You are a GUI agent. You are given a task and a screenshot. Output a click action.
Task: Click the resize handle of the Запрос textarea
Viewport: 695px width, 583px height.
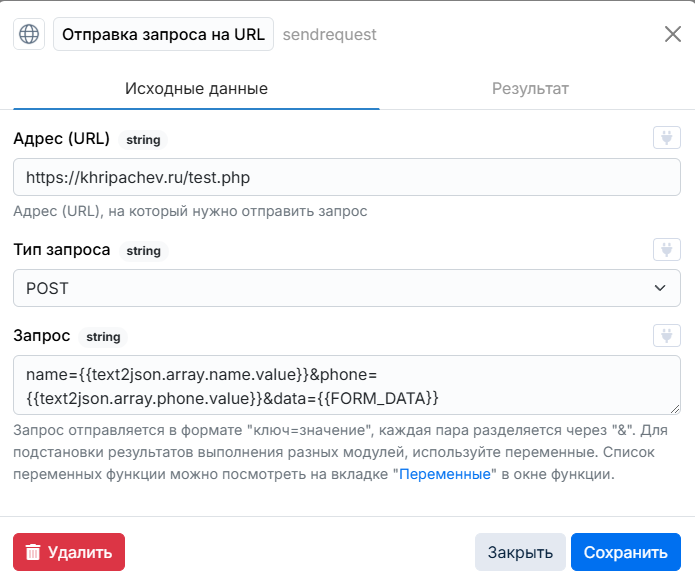(x=675, y=409)
